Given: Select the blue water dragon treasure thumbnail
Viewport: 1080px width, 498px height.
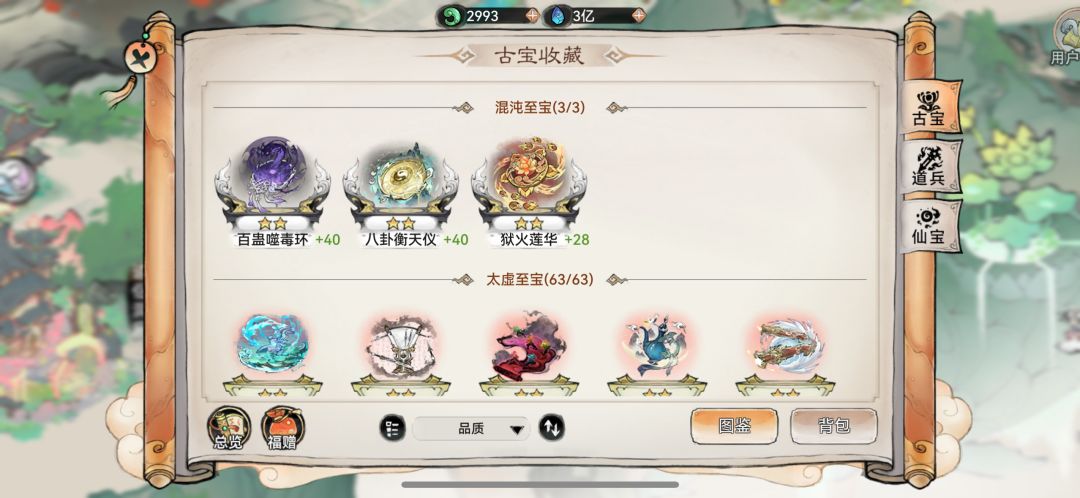Looking at the screenshot, I should (x=273, y=344).
